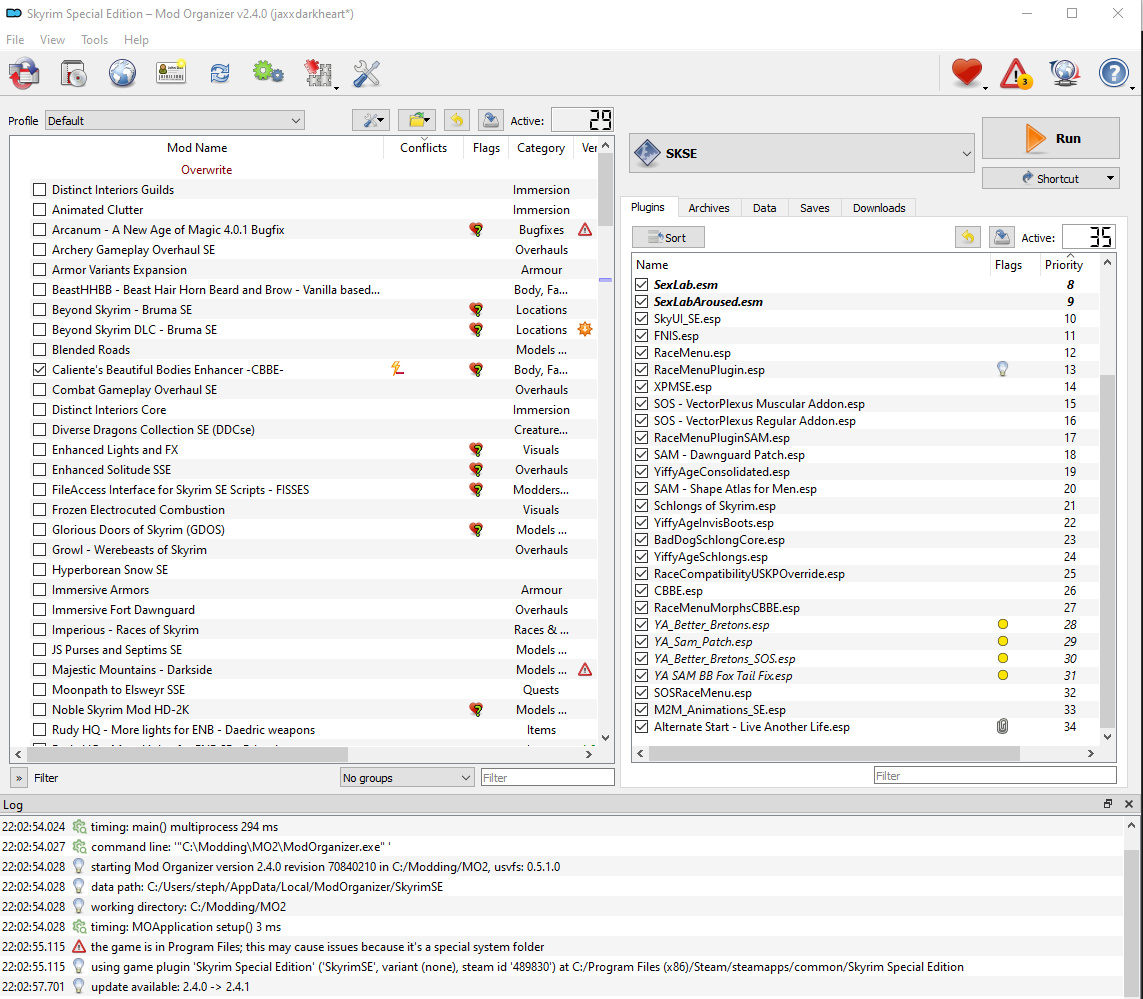Uncheck CBBE.esp plugin checkbox
The image size is (1143, 999).
[x=641, y=591]
